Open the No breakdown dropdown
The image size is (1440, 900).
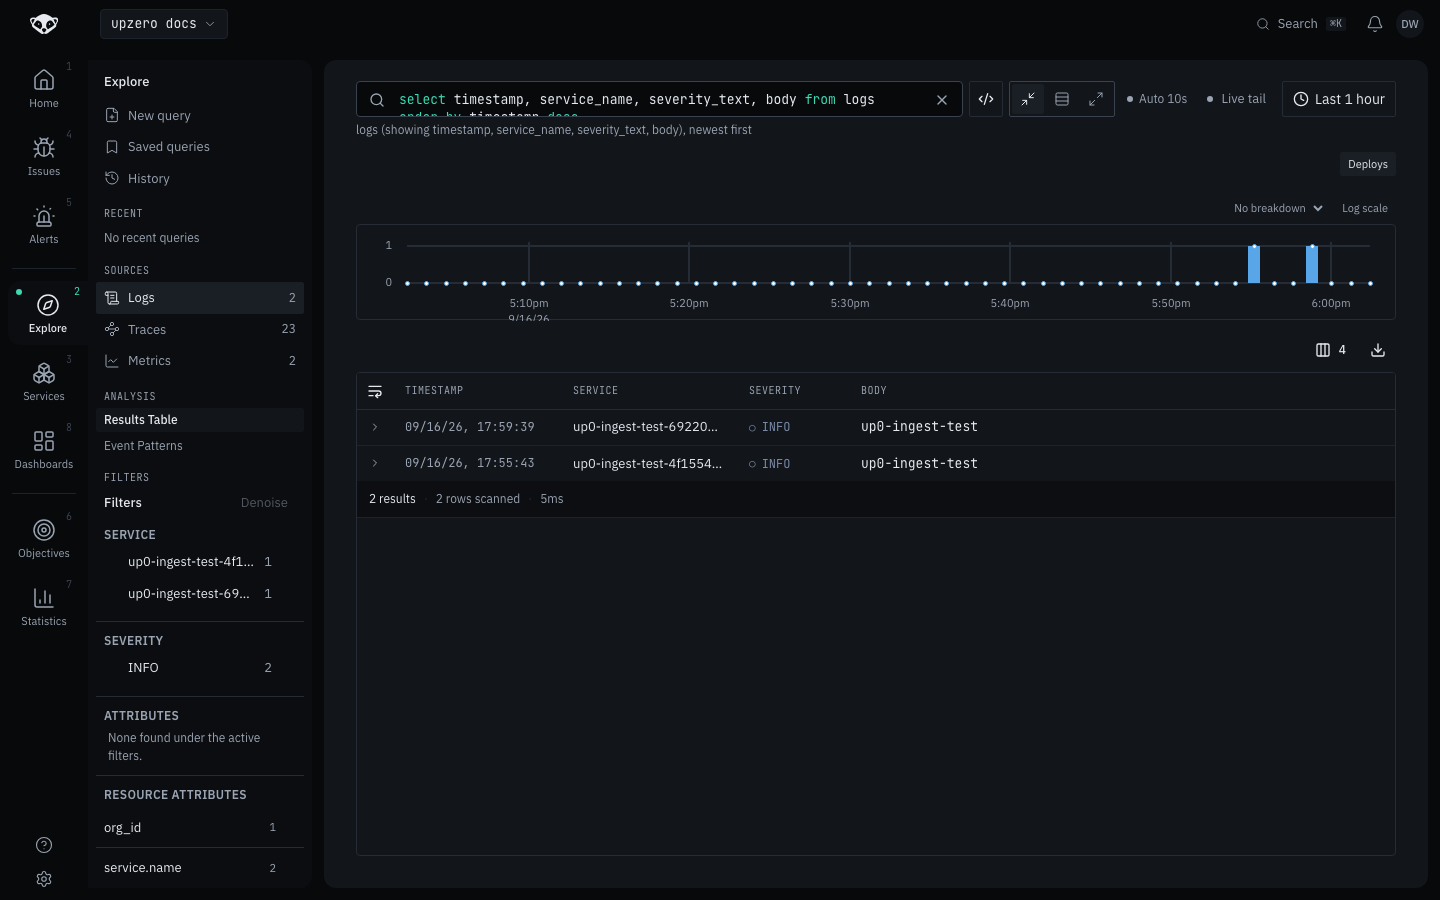pyautogui.click(x=1278, y=208)
